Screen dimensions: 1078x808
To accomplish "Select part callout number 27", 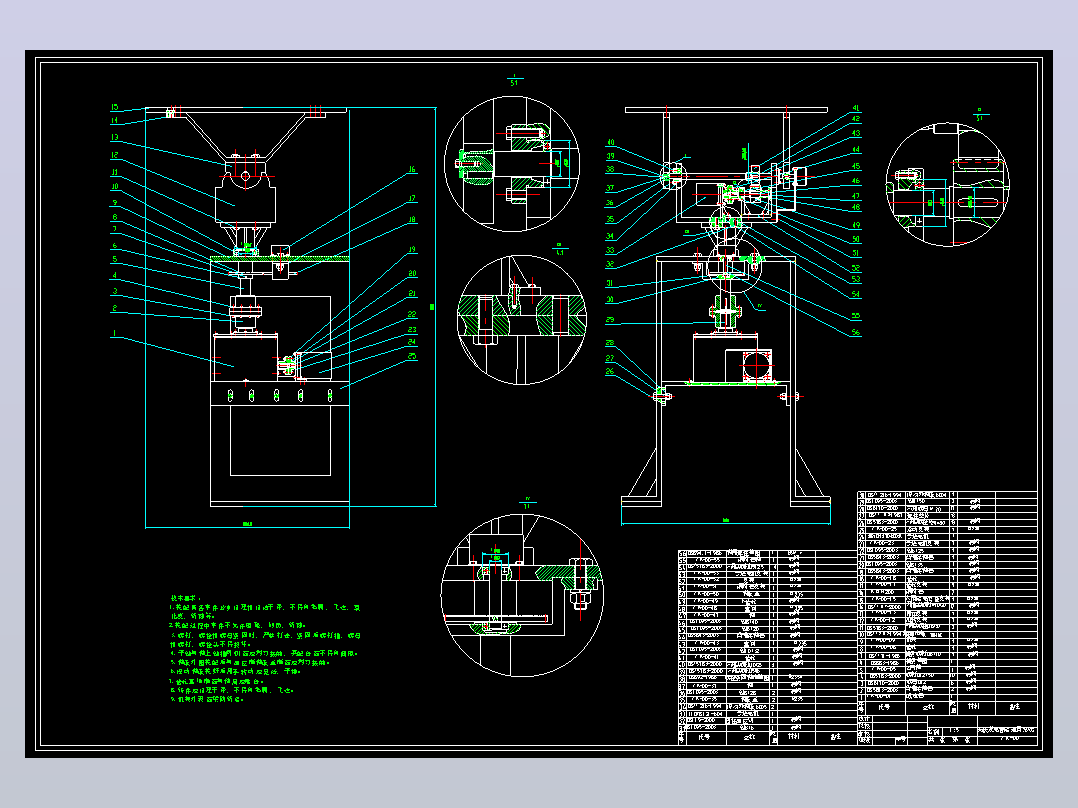I will 610,358.
